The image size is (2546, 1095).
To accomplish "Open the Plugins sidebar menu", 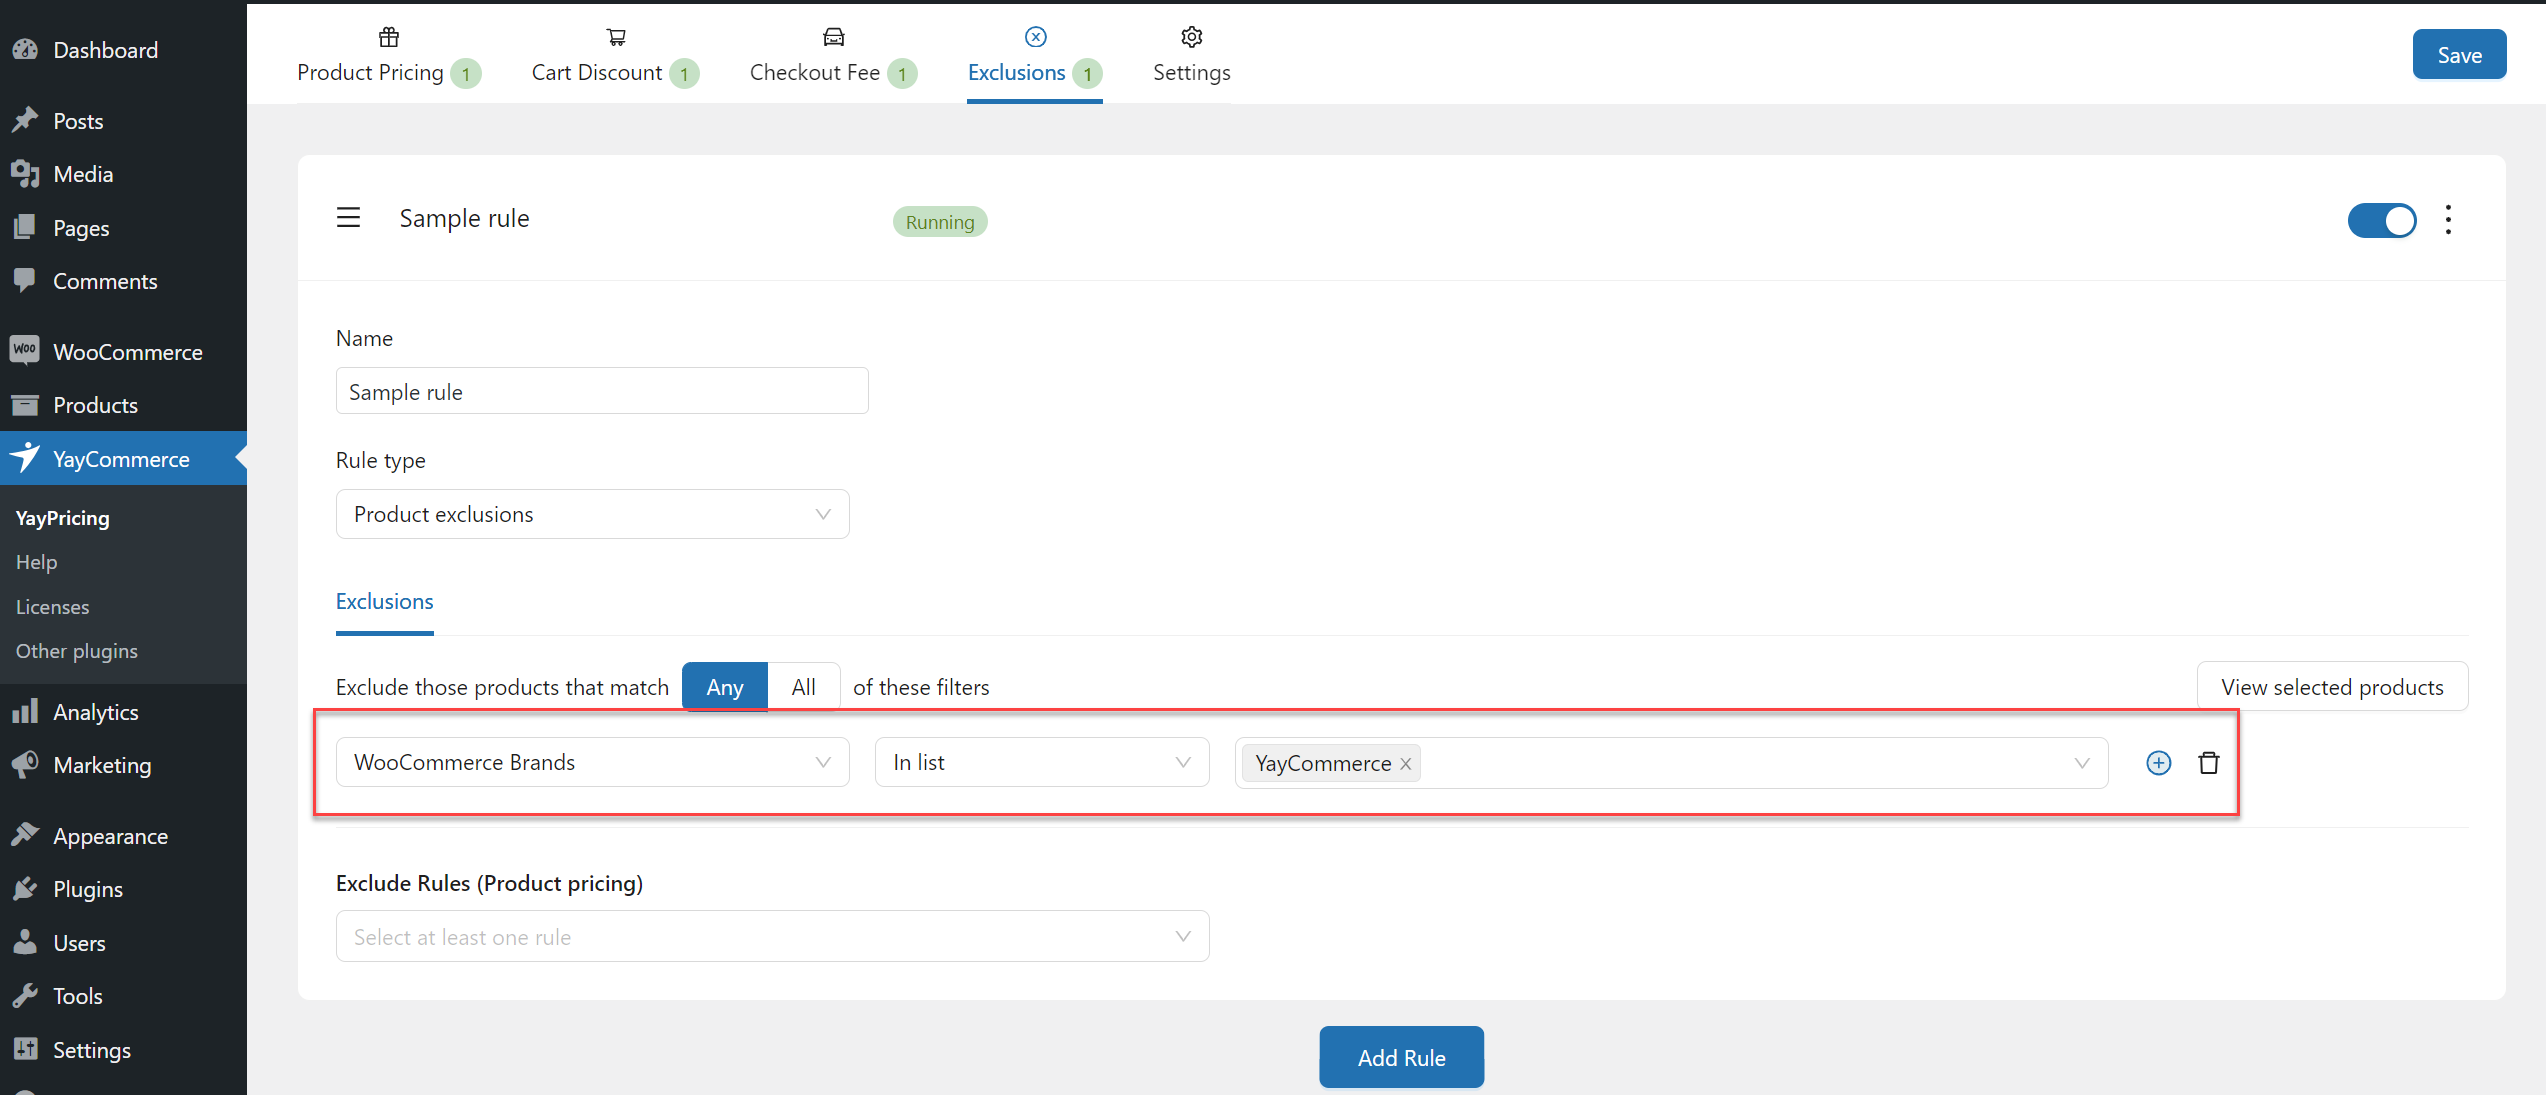I will click(x=88, y=889).
